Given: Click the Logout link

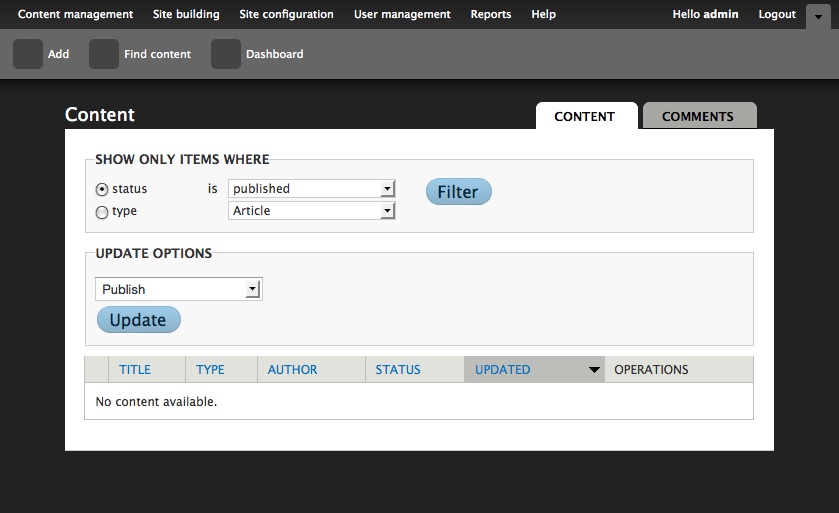Looking at the screenshot, I should click(777, 14).
